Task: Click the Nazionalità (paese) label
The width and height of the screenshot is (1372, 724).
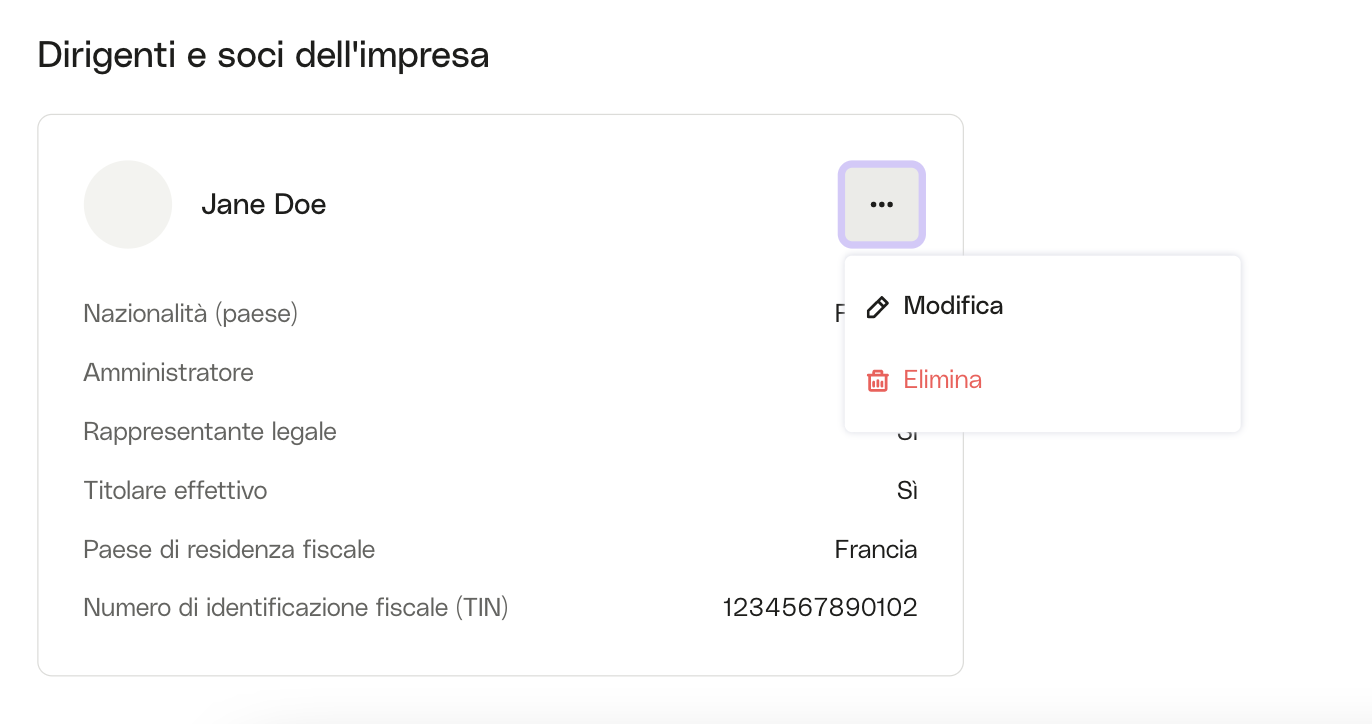Action: [x=190, y=314]
